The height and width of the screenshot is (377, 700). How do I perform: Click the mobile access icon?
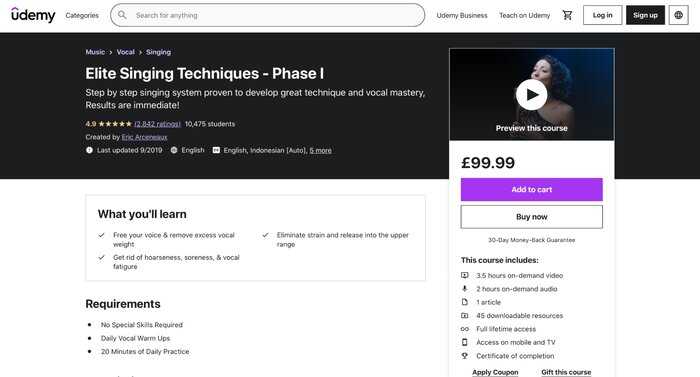tap(465, 342)
